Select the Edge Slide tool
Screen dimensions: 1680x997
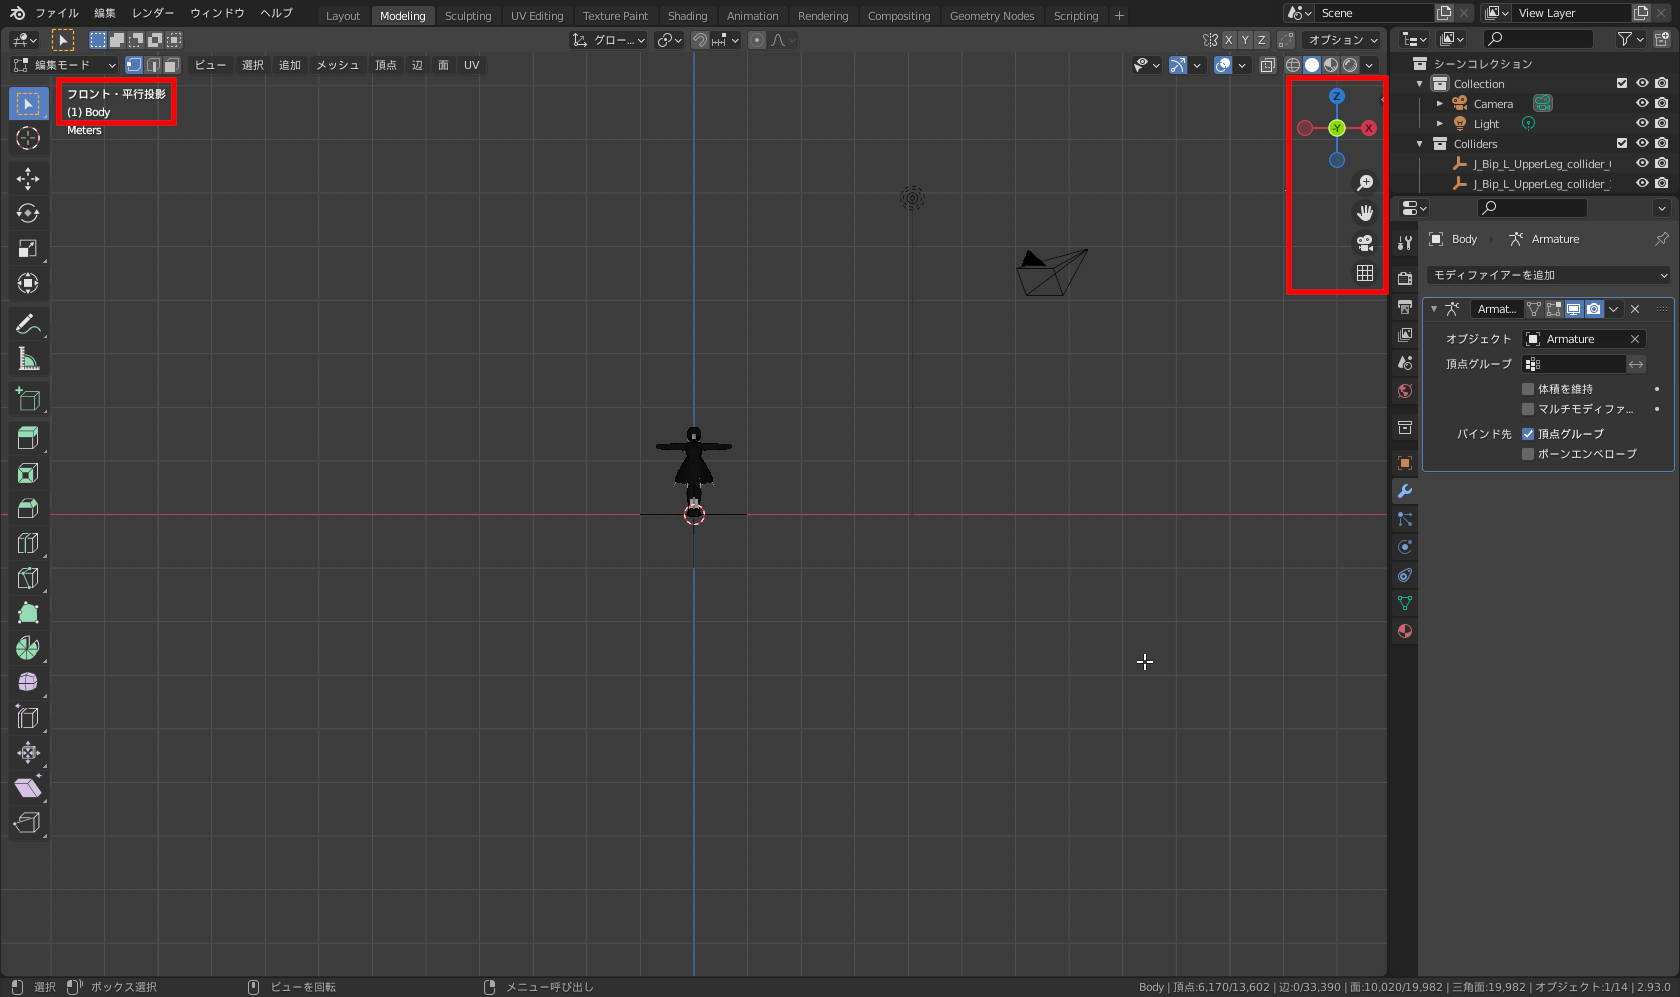(x=28, y=718)
